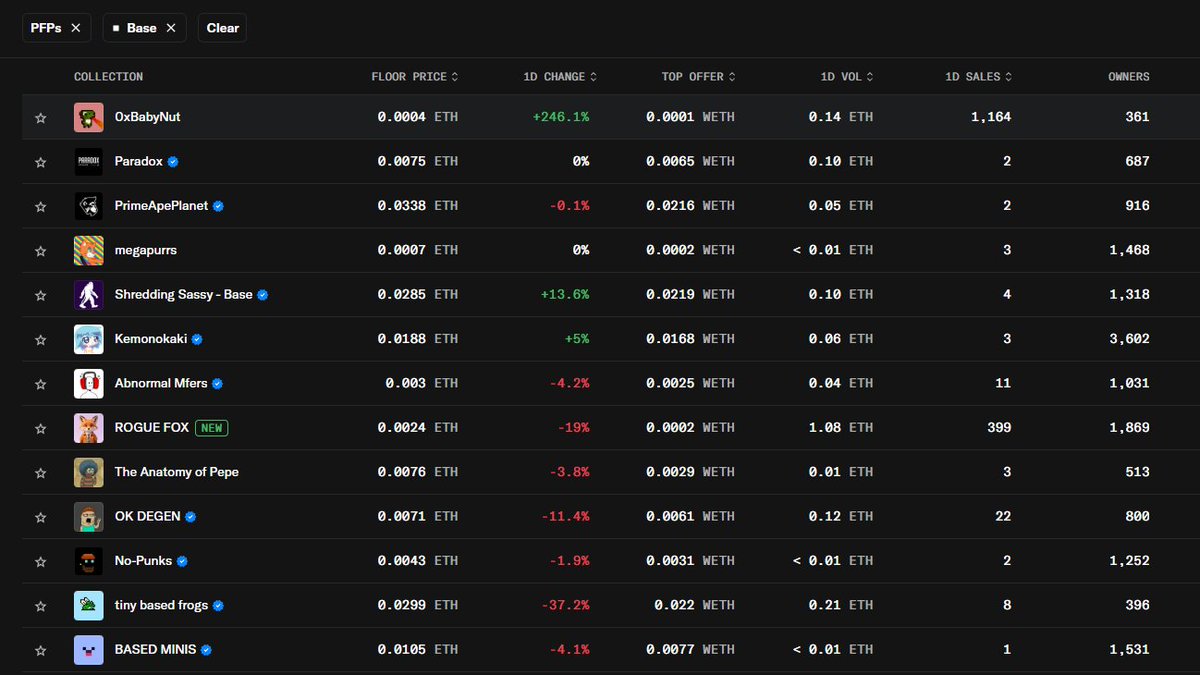Star the BASED MINIS collection
The width and height of the screenshot is (1200, 675).
tap(41, 651)
